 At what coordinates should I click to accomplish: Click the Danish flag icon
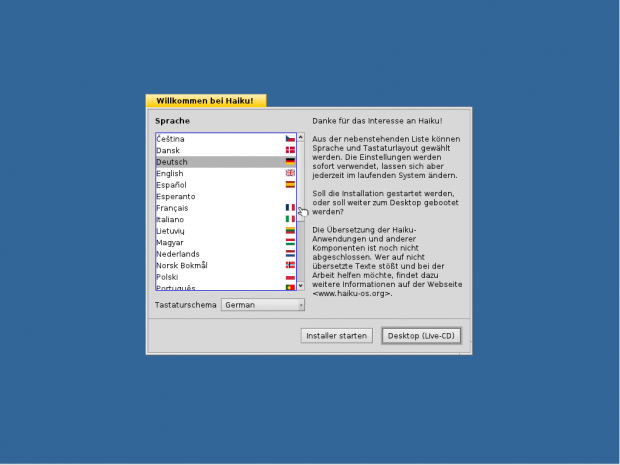(x=290, y=150)
